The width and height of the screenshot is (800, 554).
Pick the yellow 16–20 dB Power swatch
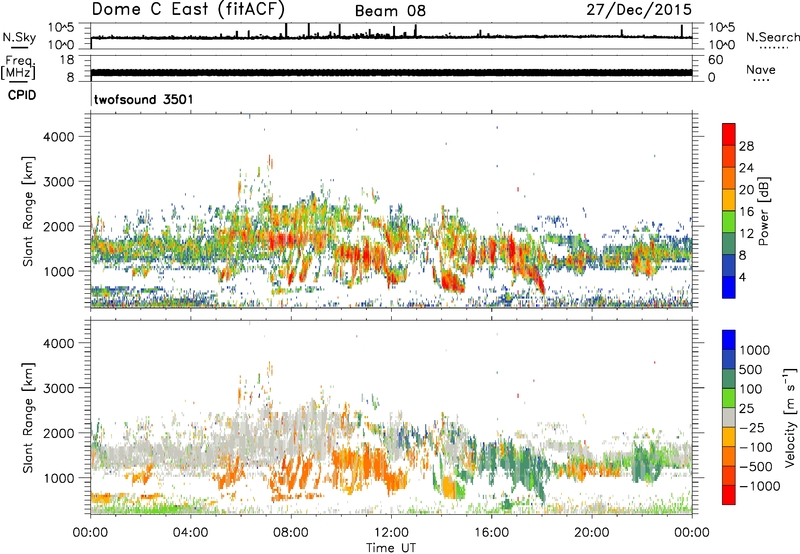729,199
